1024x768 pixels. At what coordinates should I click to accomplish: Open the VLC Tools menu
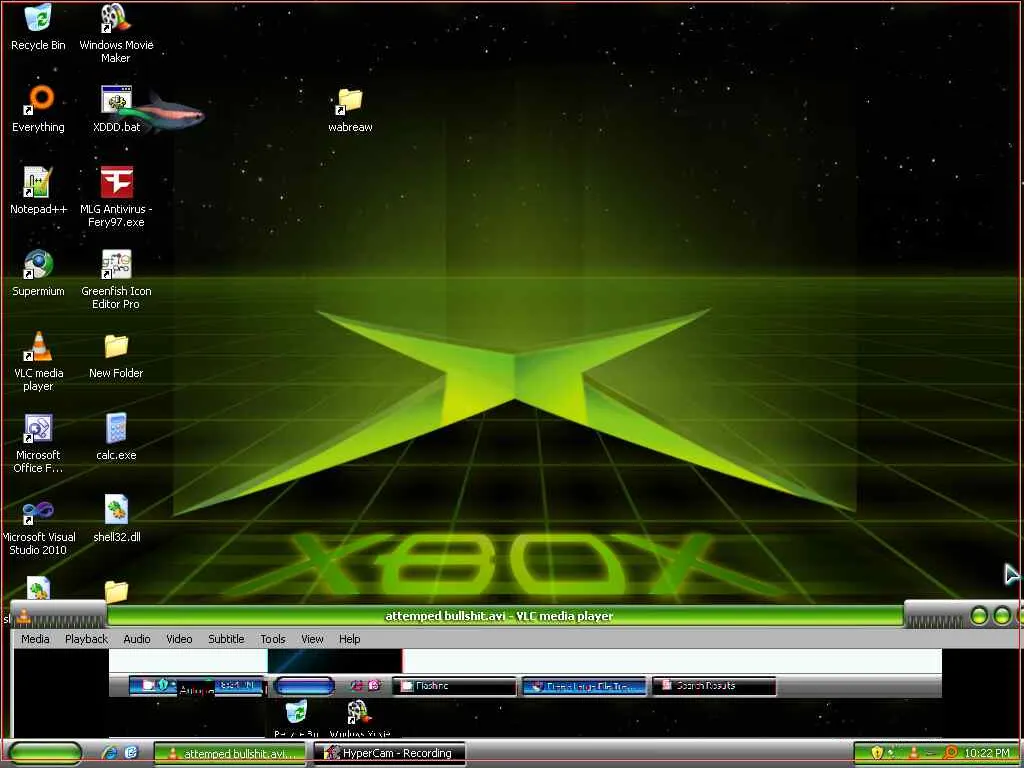coord(273,639)
